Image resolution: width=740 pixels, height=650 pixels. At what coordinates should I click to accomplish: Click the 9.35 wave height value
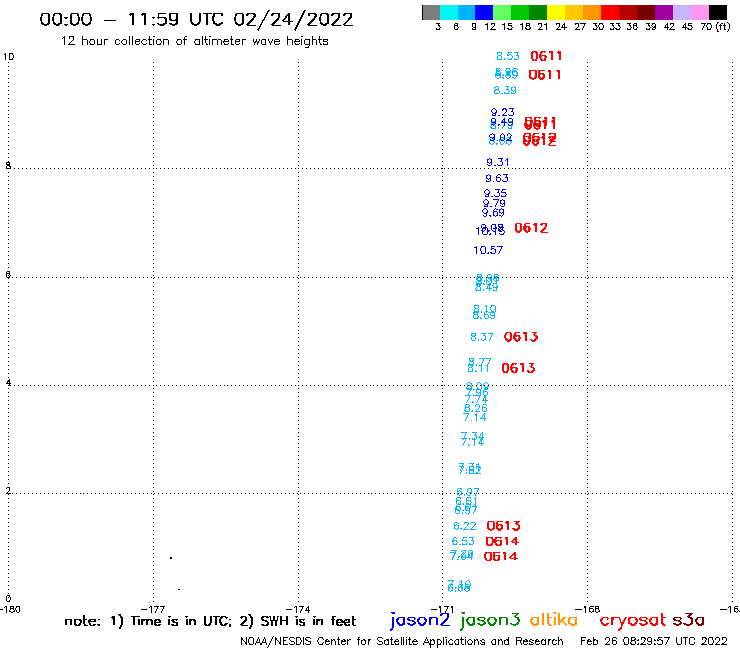(x=496, y=193)
